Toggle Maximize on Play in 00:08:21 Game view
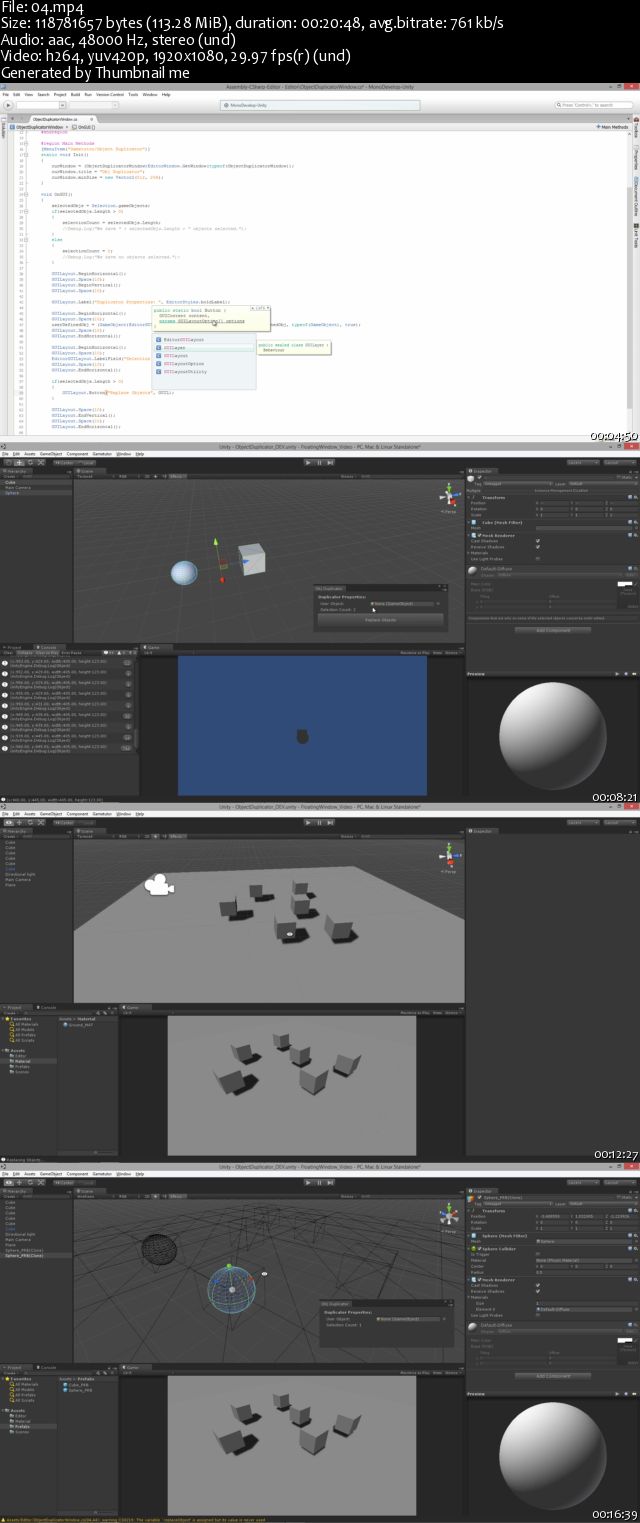The width and height of the screenshot is (640, 1523). coord(415,652)
